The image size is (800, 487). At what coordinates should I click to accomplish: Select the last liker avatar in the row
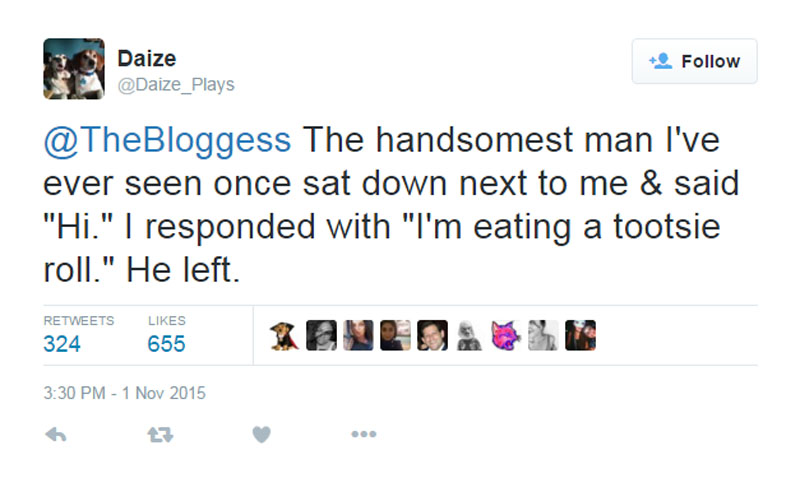(x=580, y=336)
